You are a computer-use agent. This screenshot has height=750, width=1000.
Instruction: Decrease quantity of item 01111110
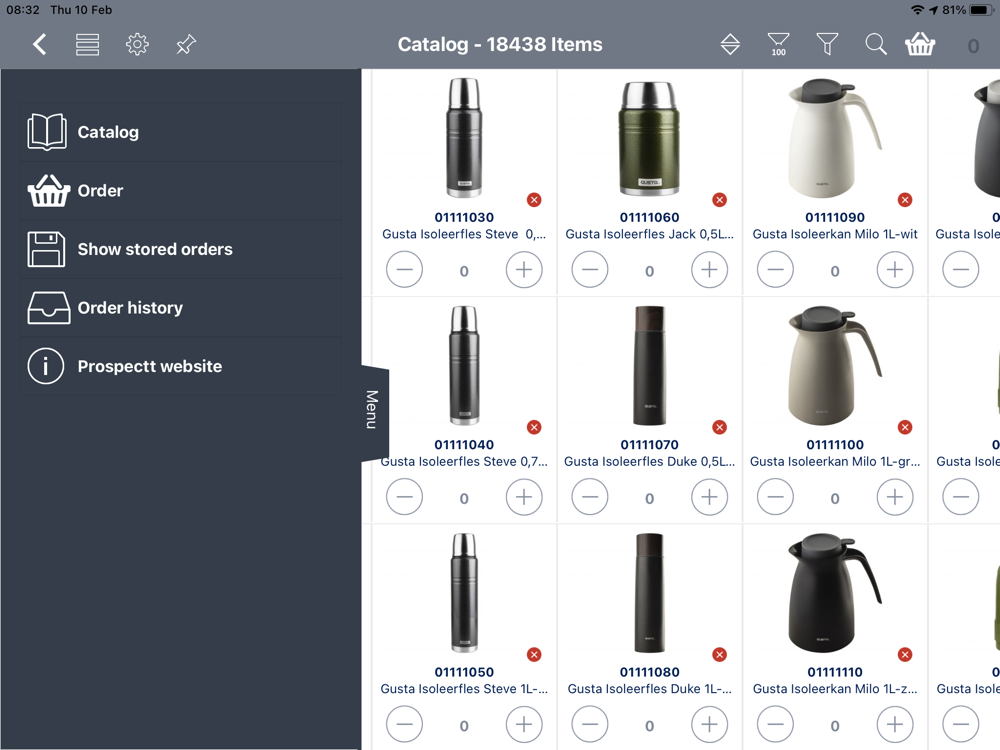click(x=776, y=724)
